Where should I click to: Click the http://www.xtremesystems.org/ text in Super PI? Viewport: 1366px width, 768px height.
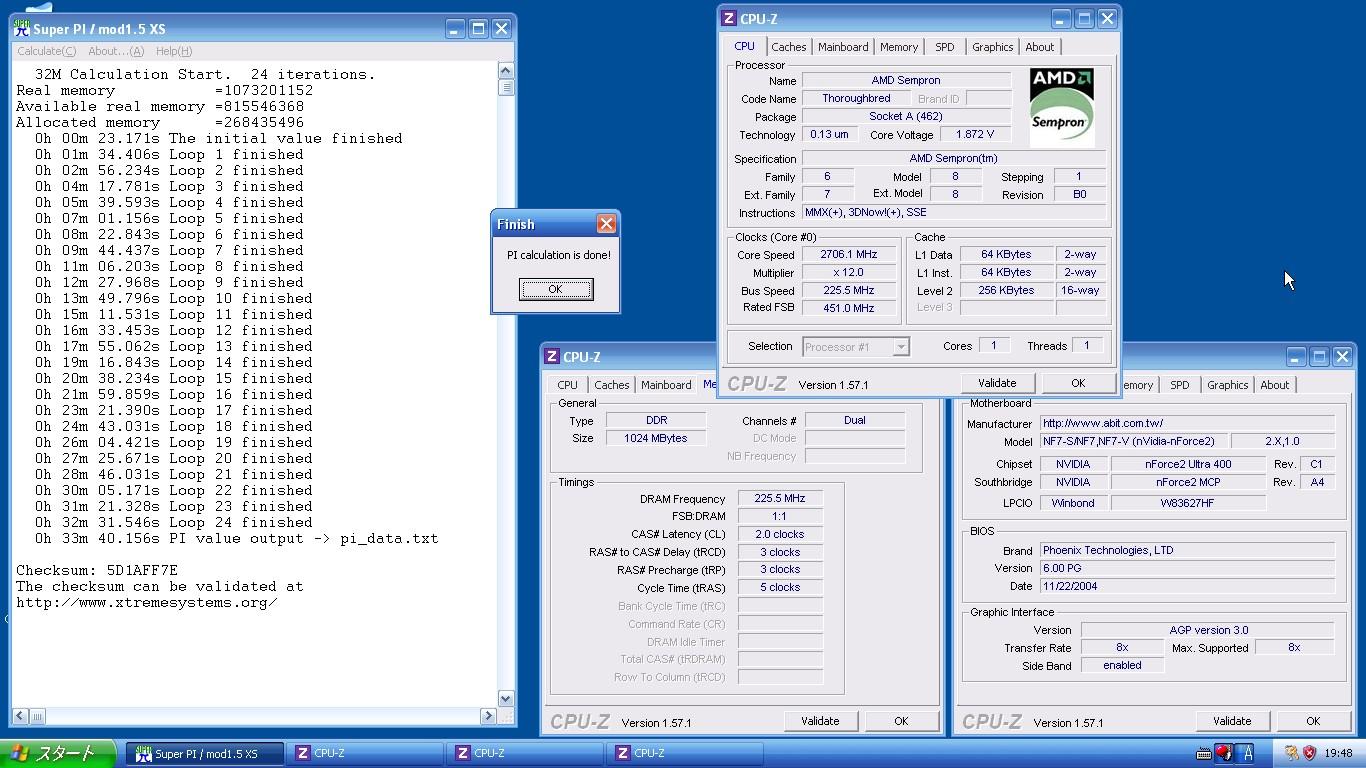click(146, 602)
